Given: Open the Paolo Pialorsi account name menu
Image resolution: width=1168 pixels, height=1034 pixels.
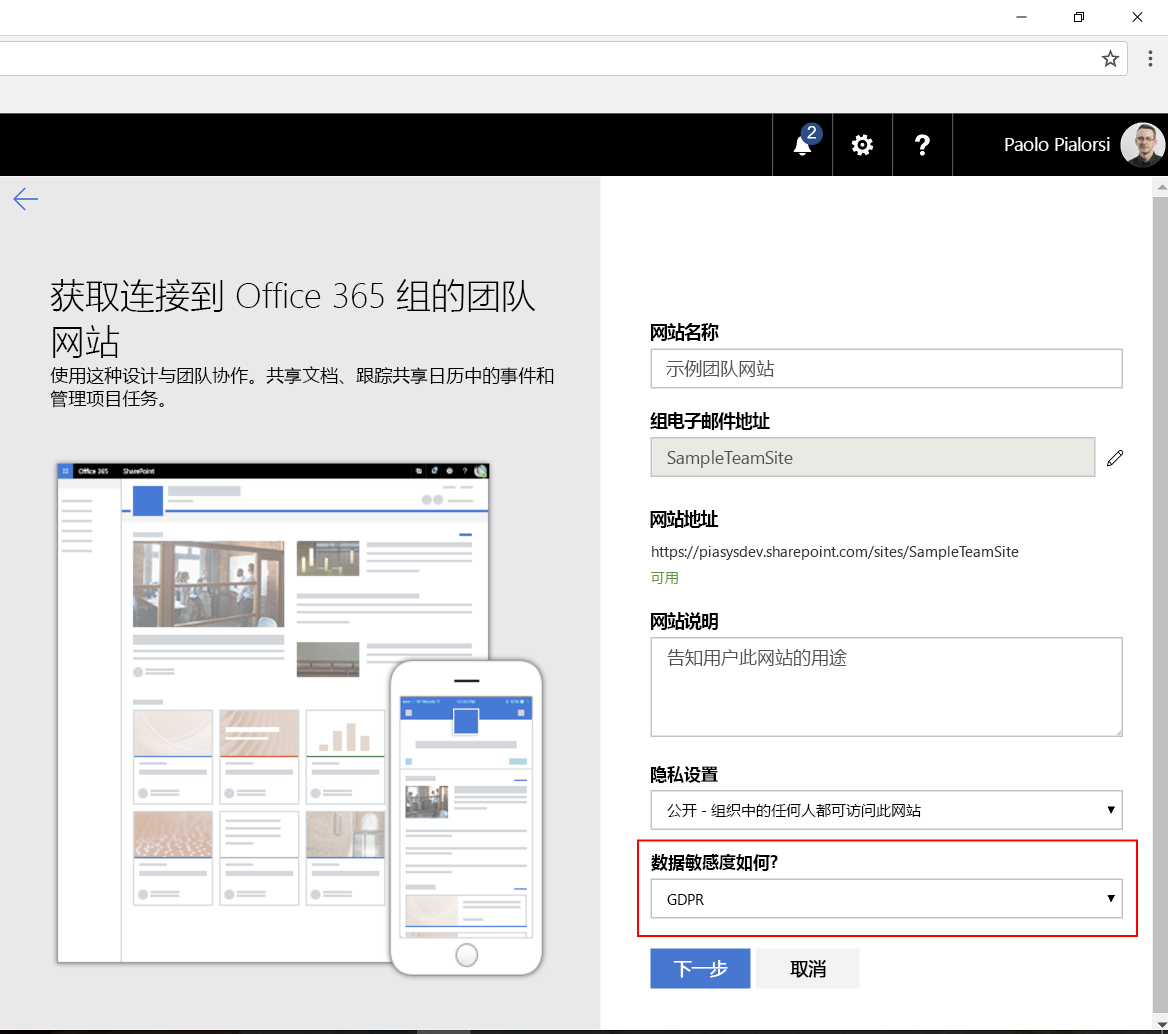Looking at the screenshot, I should pos(1057,144).
